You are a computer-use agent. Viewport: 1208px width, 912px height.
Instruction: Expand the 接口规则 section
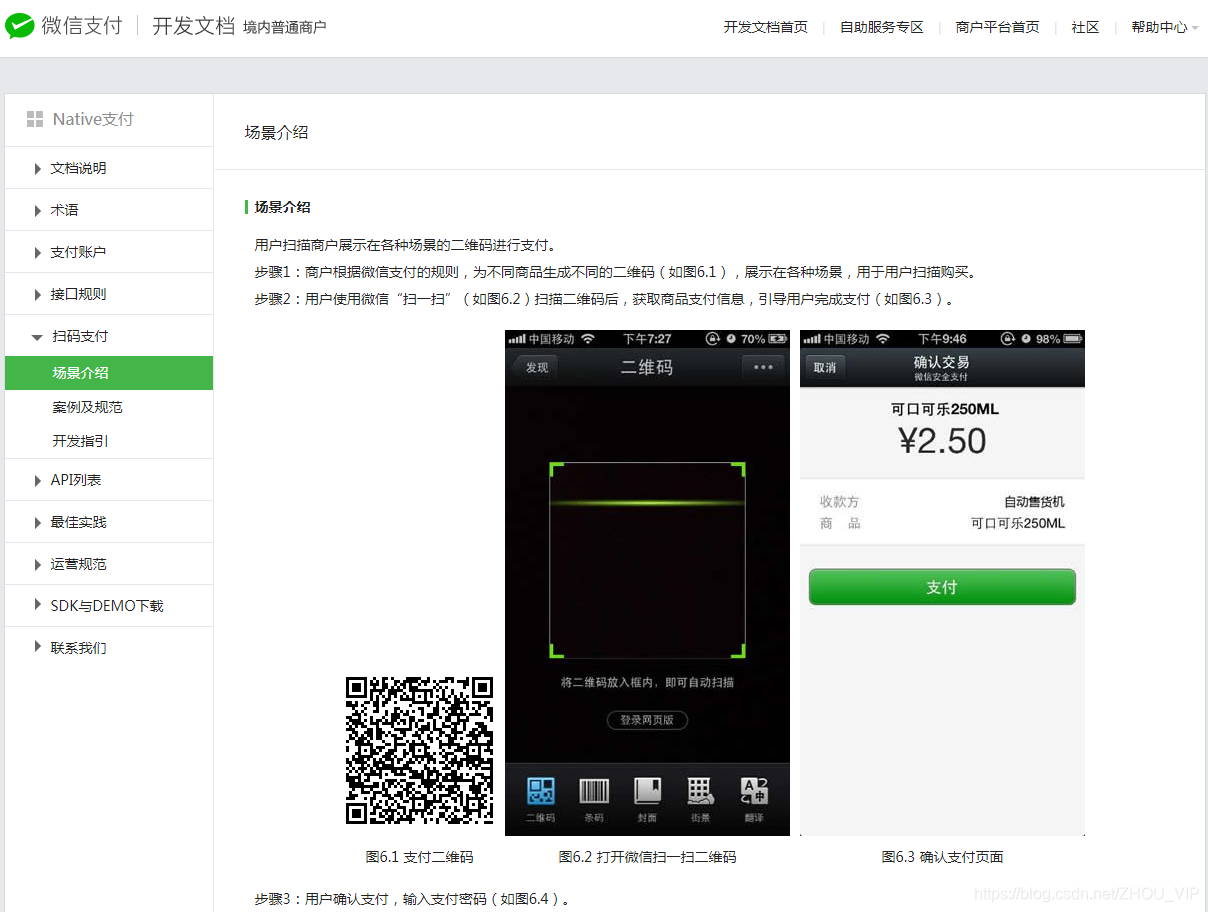tap(109, 294)
